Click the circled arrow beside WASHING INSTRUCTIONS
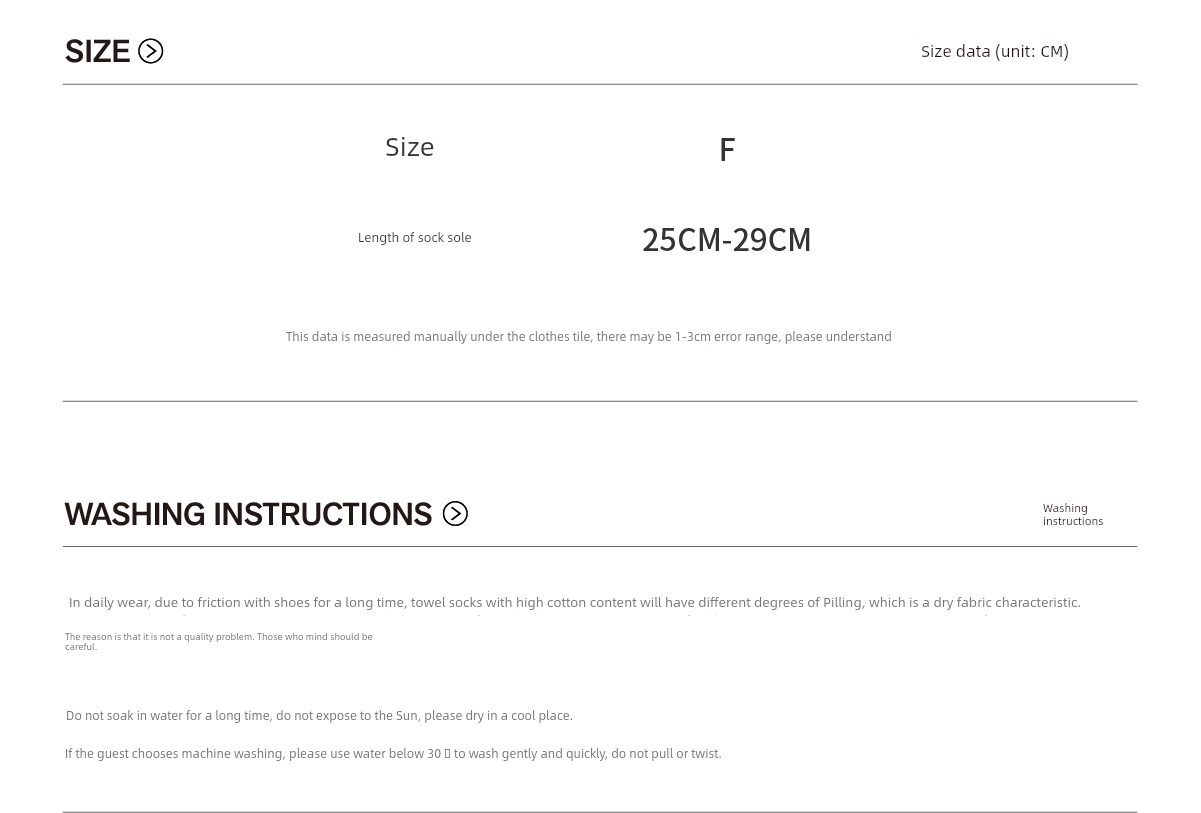This screenshot has width=1201, height=813. click(455, 514)
